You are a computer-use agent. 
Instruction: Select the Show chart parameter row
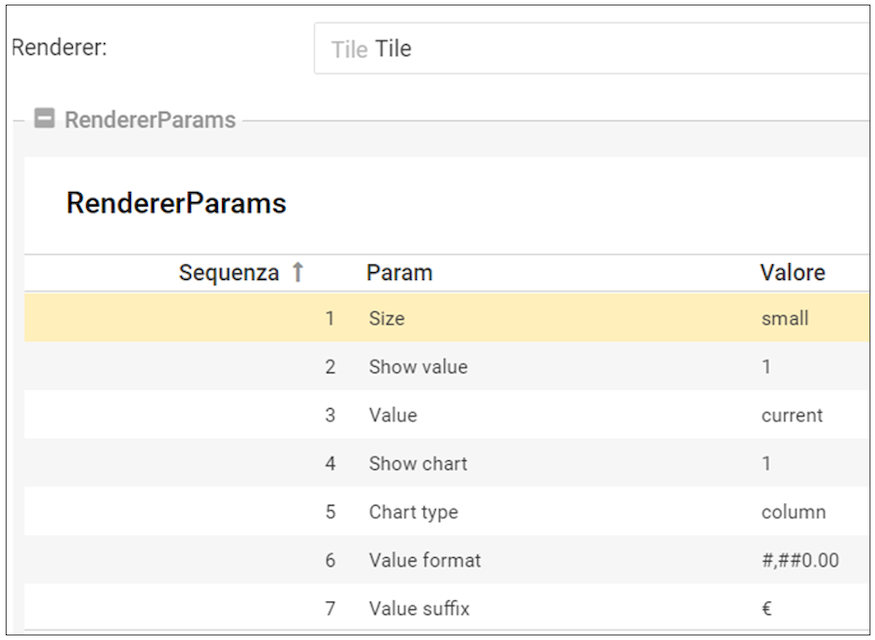coord(418,463)
